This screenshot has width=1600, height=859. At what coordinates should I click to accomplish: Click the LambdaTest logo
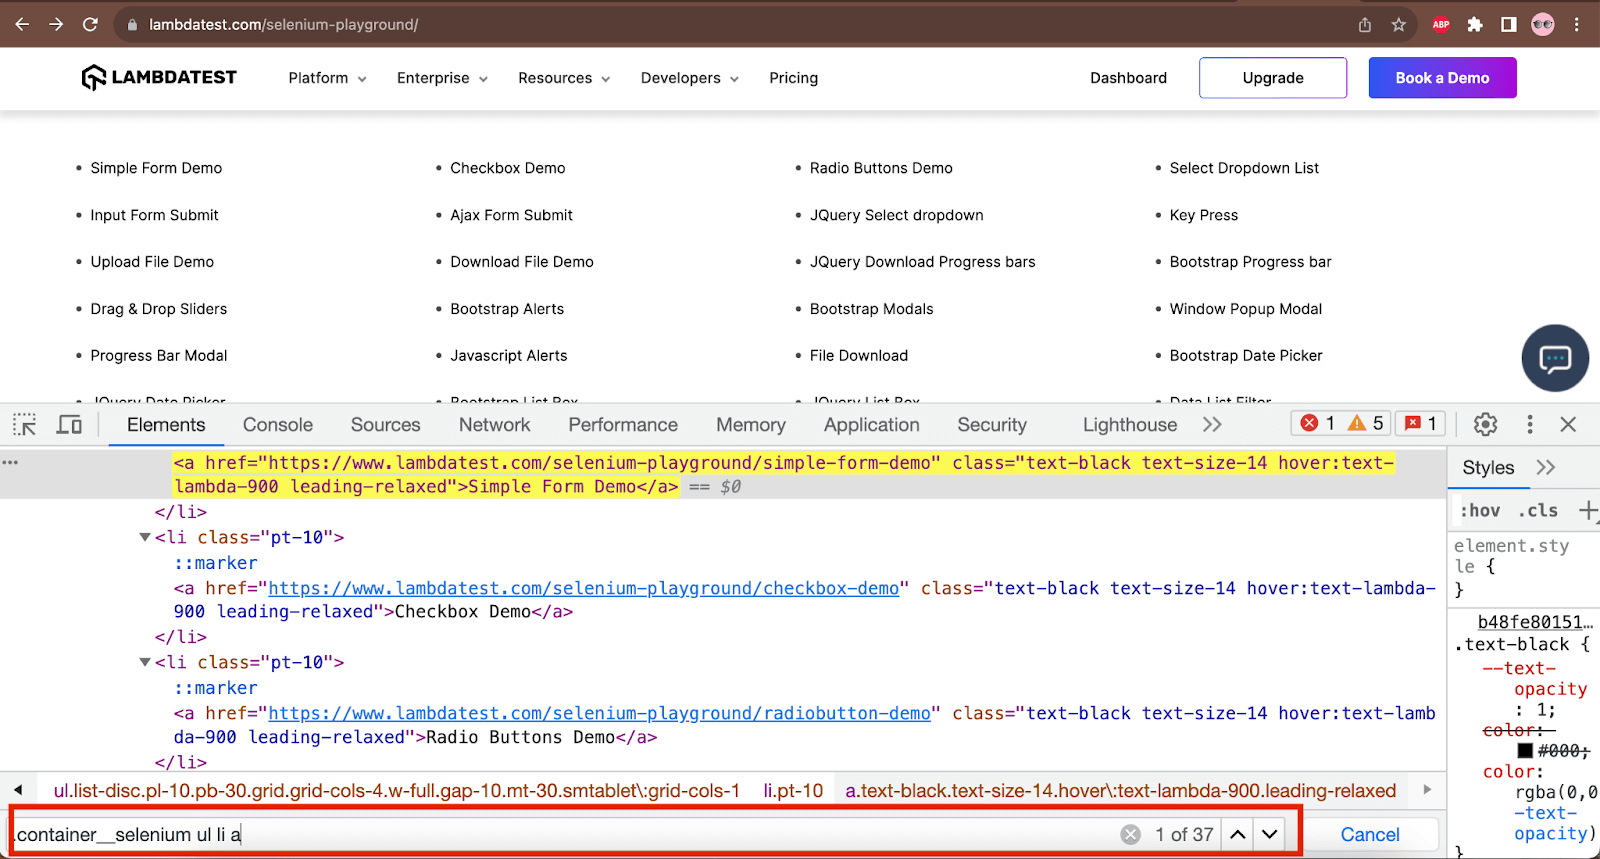(159, 77)
